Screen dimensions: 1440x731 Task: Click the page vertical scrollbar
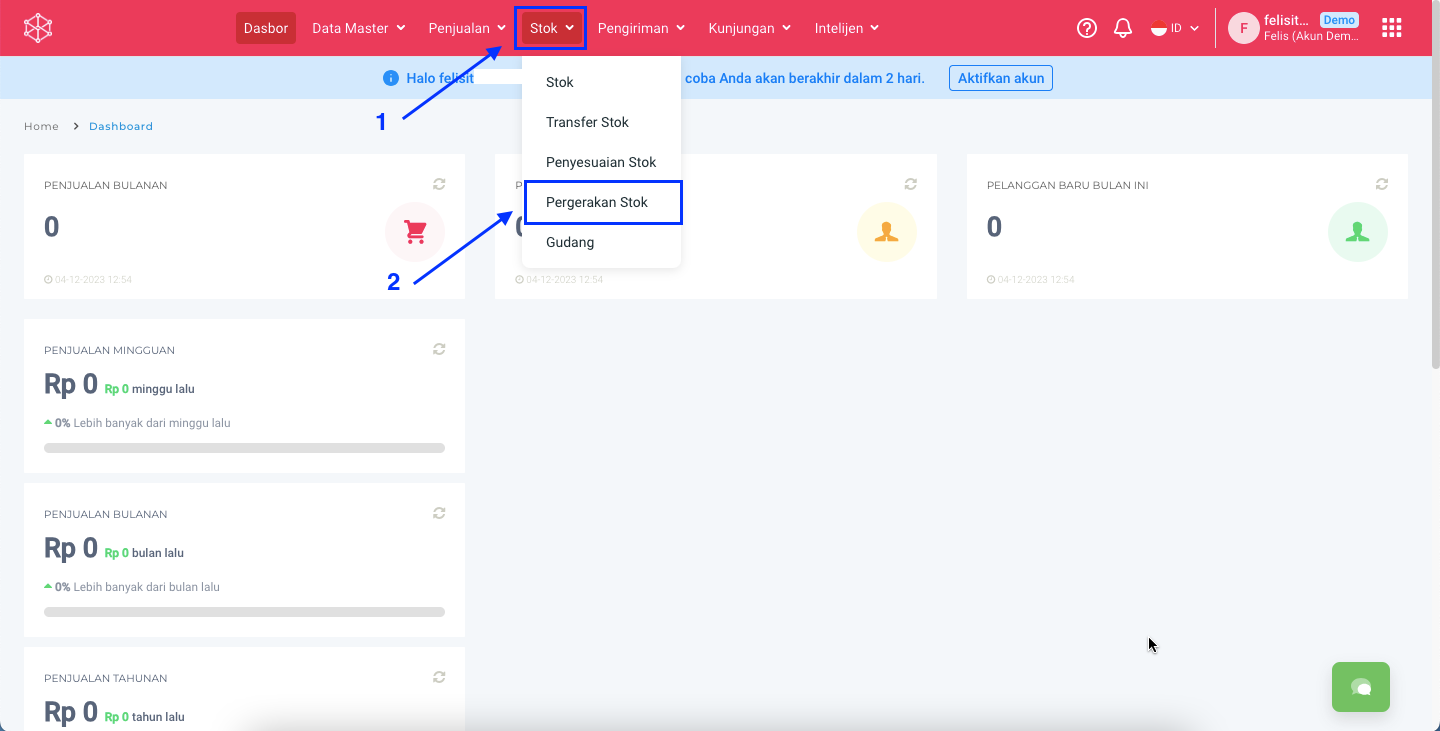tap(1435, 200)
